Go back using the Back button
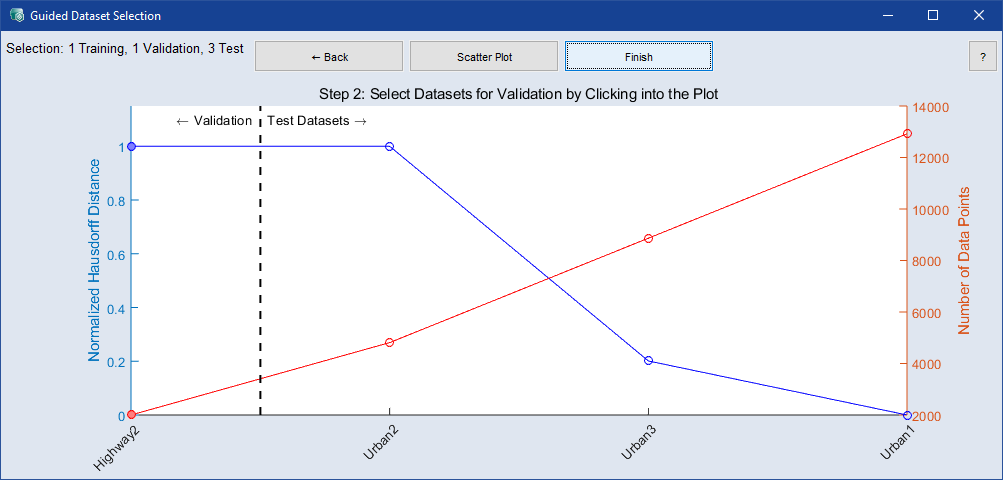 coord(329,57)
